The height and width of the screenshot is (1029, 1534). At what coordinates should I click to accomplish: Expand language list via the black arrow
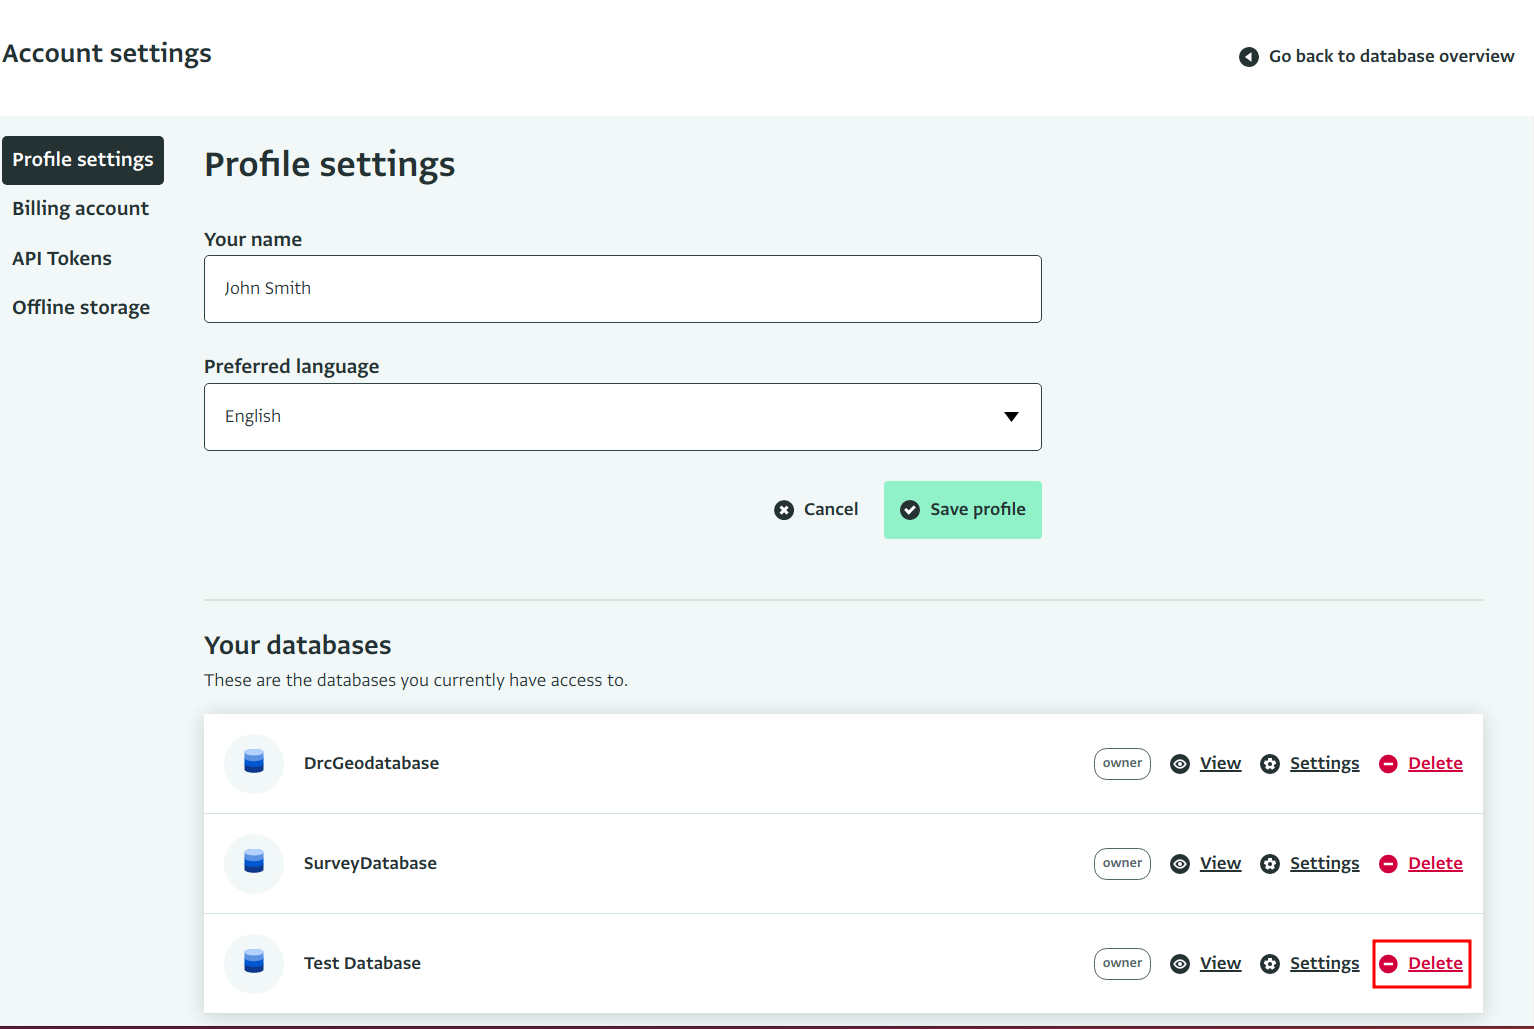click(1011, 417)
